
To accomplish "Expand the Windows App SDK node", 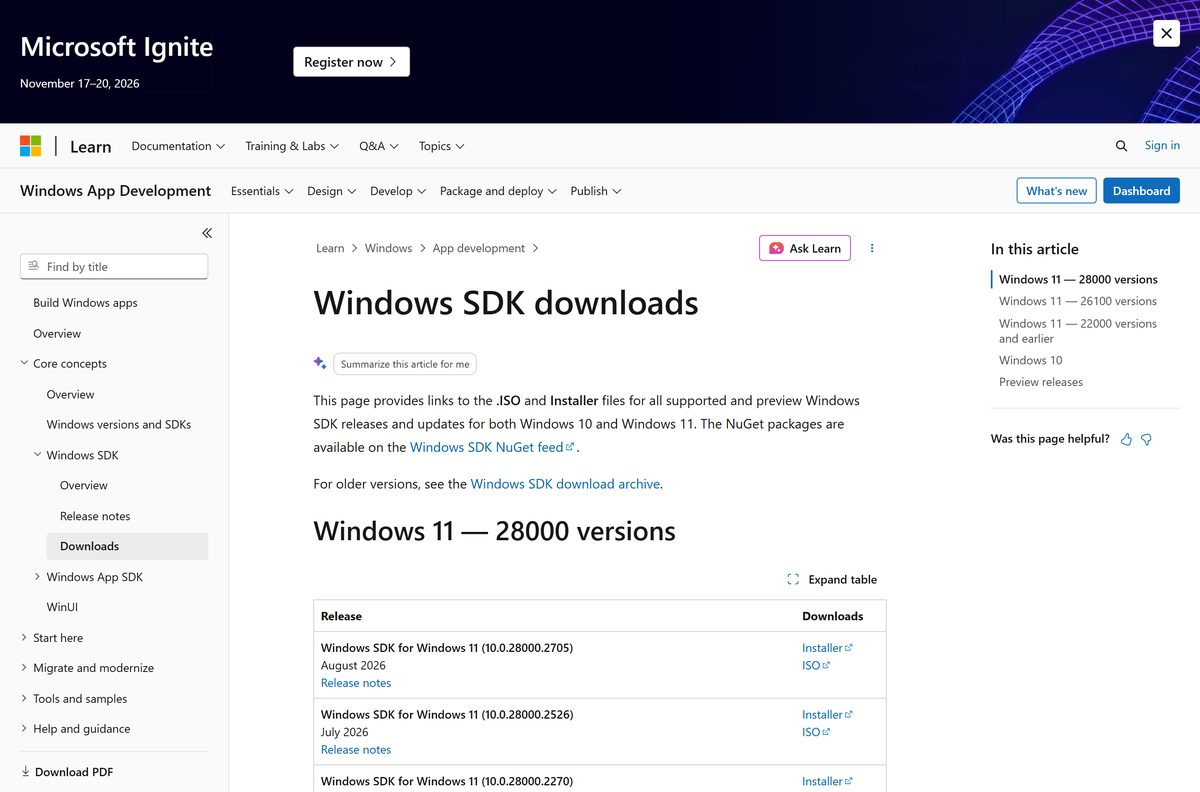I will (x=94, y=577).
